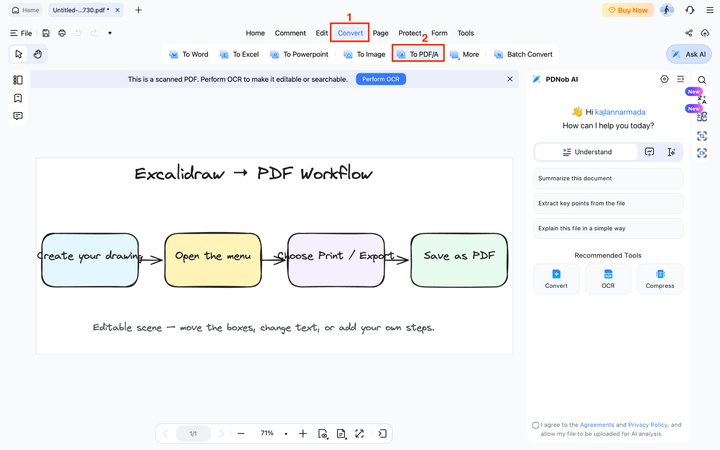Click the zoom out minus button
The image size is (720, 450).
tap(241, 433)
